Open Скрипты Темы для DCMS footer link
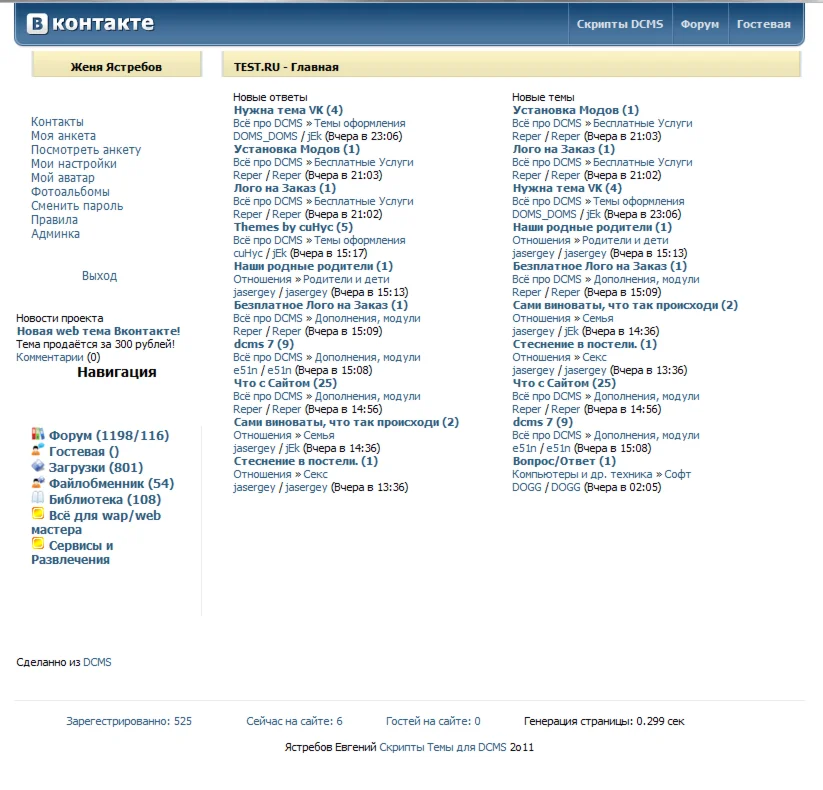 [443, 747]
